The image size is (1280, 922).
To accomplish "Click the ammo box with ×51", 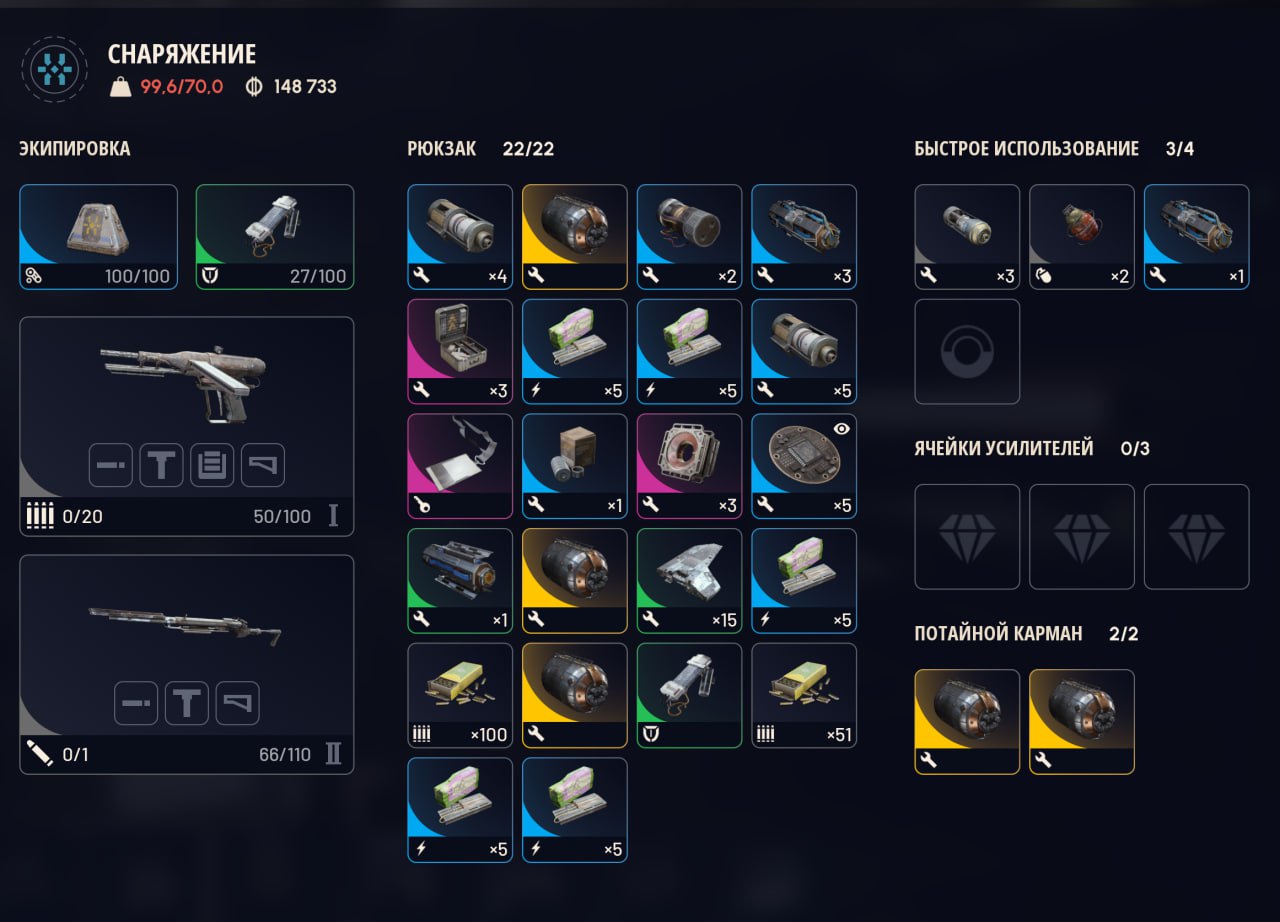I will (804, 695).
